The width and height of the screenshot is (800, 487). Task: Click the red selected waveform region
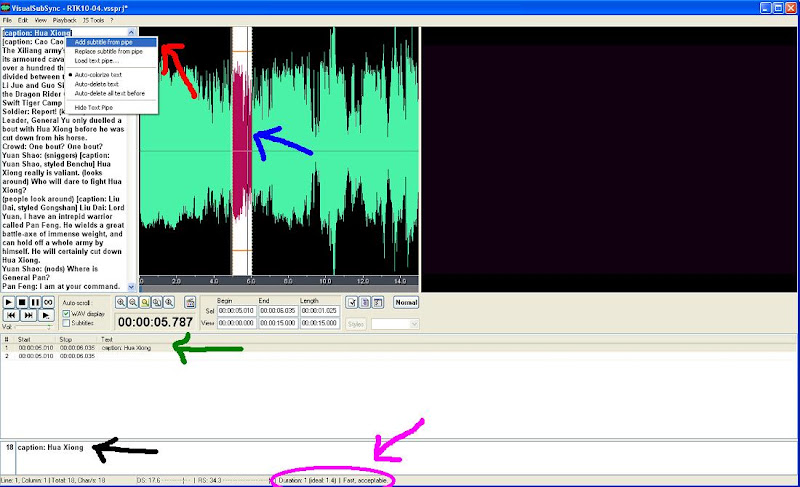(x=242, y=143)
